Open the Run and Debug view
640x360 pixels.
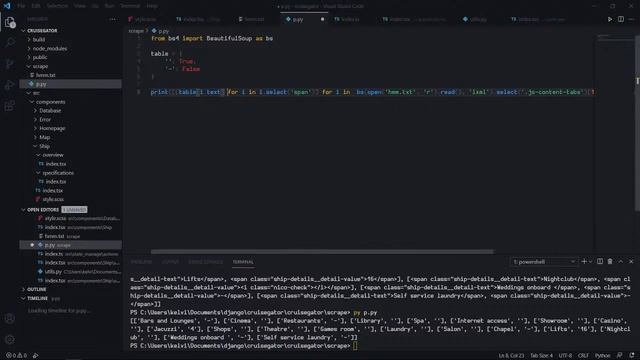9,85
